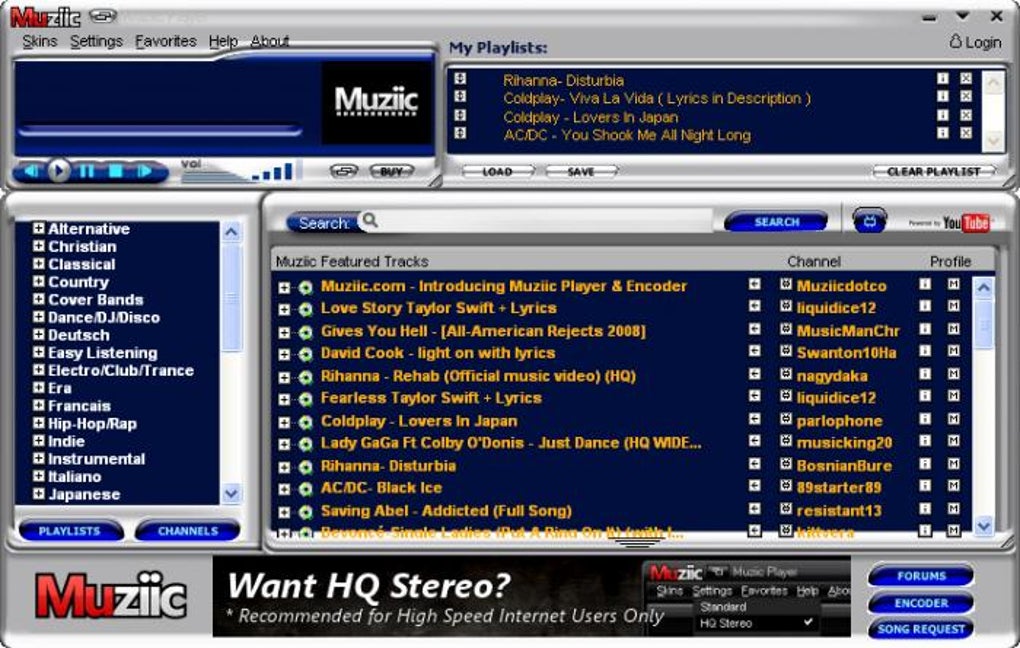Screen dimensions: 1020x648
Task: Remove AC/DC - You Shook Me All Night Long from the playlist
Action: 966,133
